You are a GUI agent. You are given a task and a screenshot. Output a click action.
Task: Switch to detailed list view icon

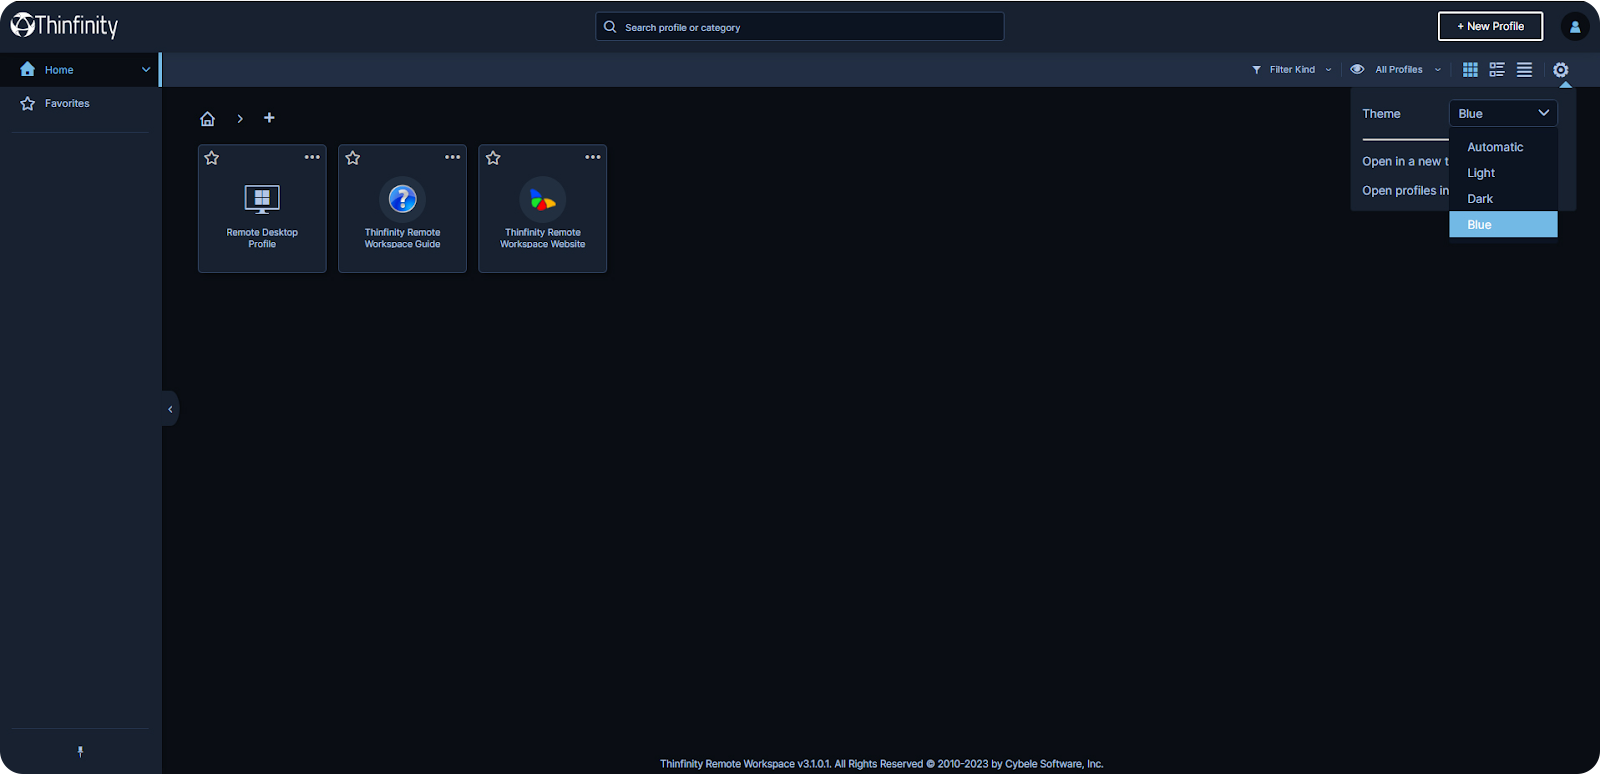click(x=1497, y=70)
